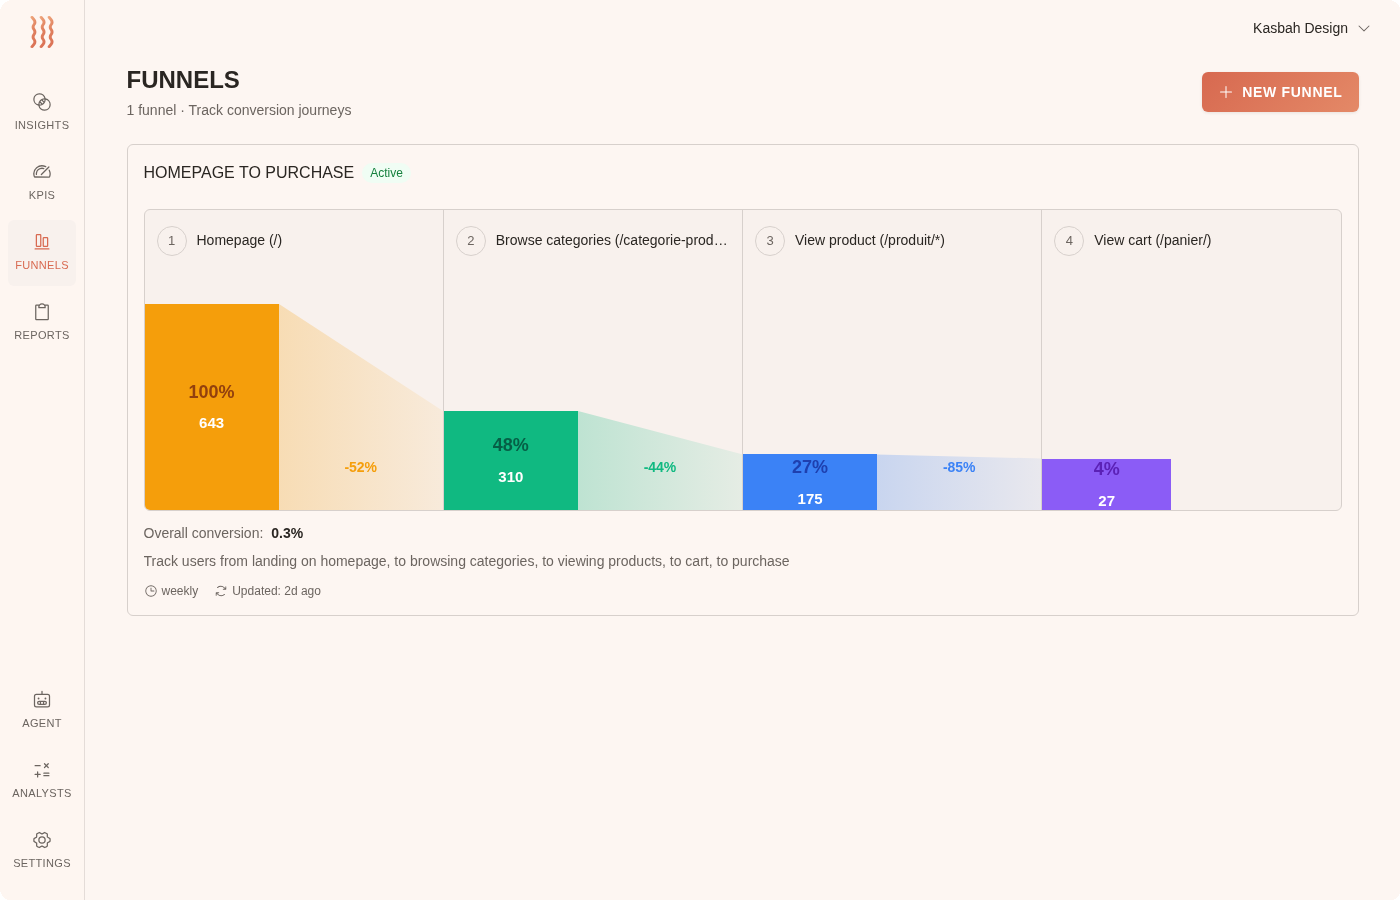The width and height of the screenshot is (1400, 900).
Task: Click the Updated: 2d ago text
Action: pos(276,591)
